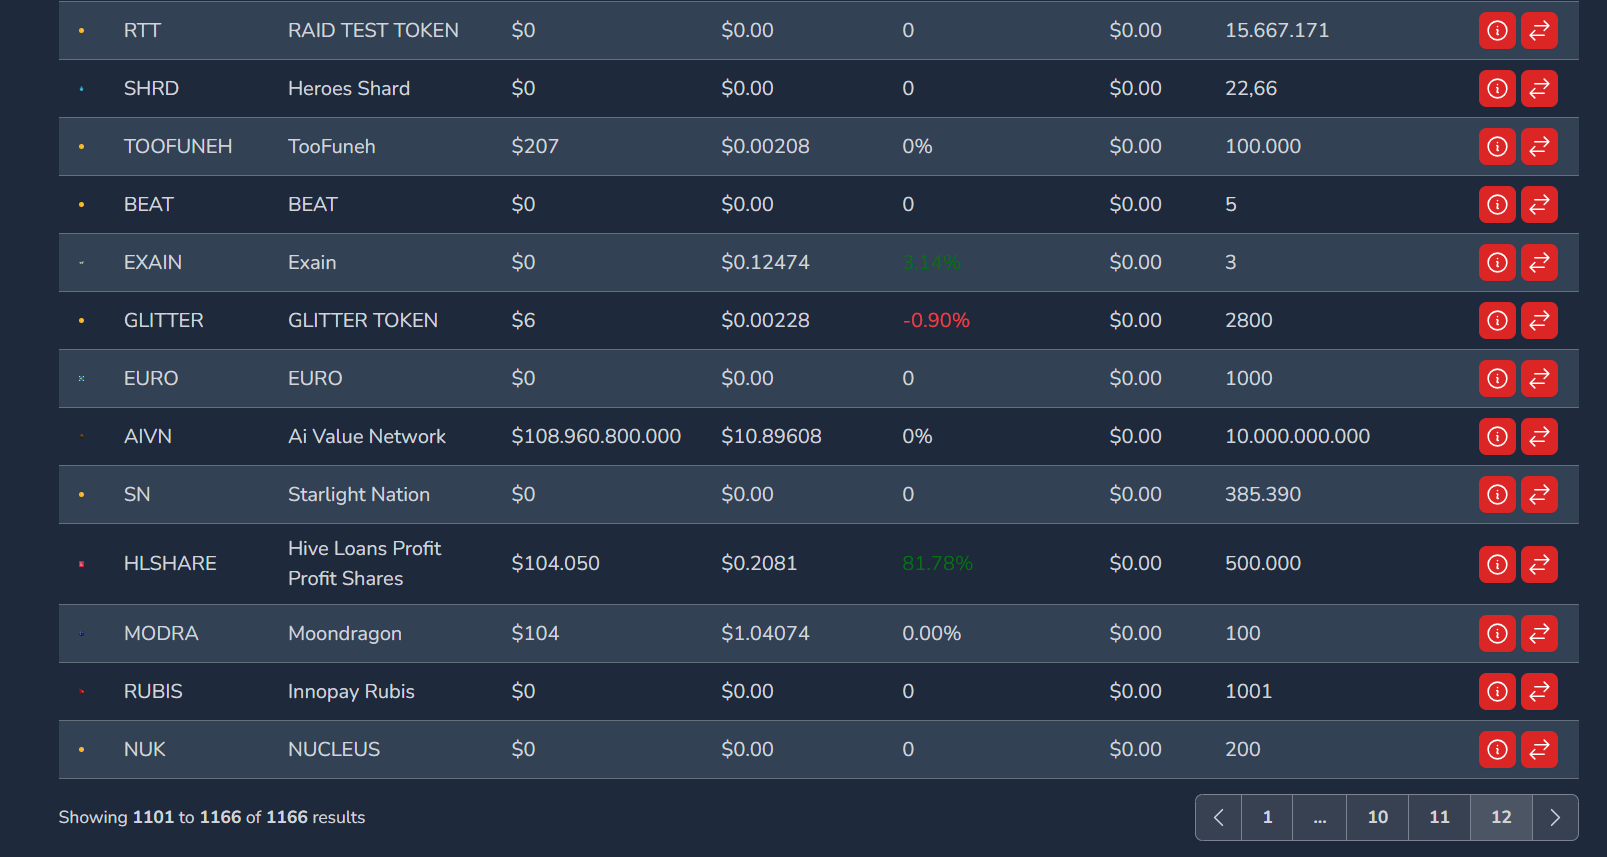This screenshot has width=1607, height=857.
Task: Click swap icon in TOOFUNEH row
Action: coord(1539,147)
